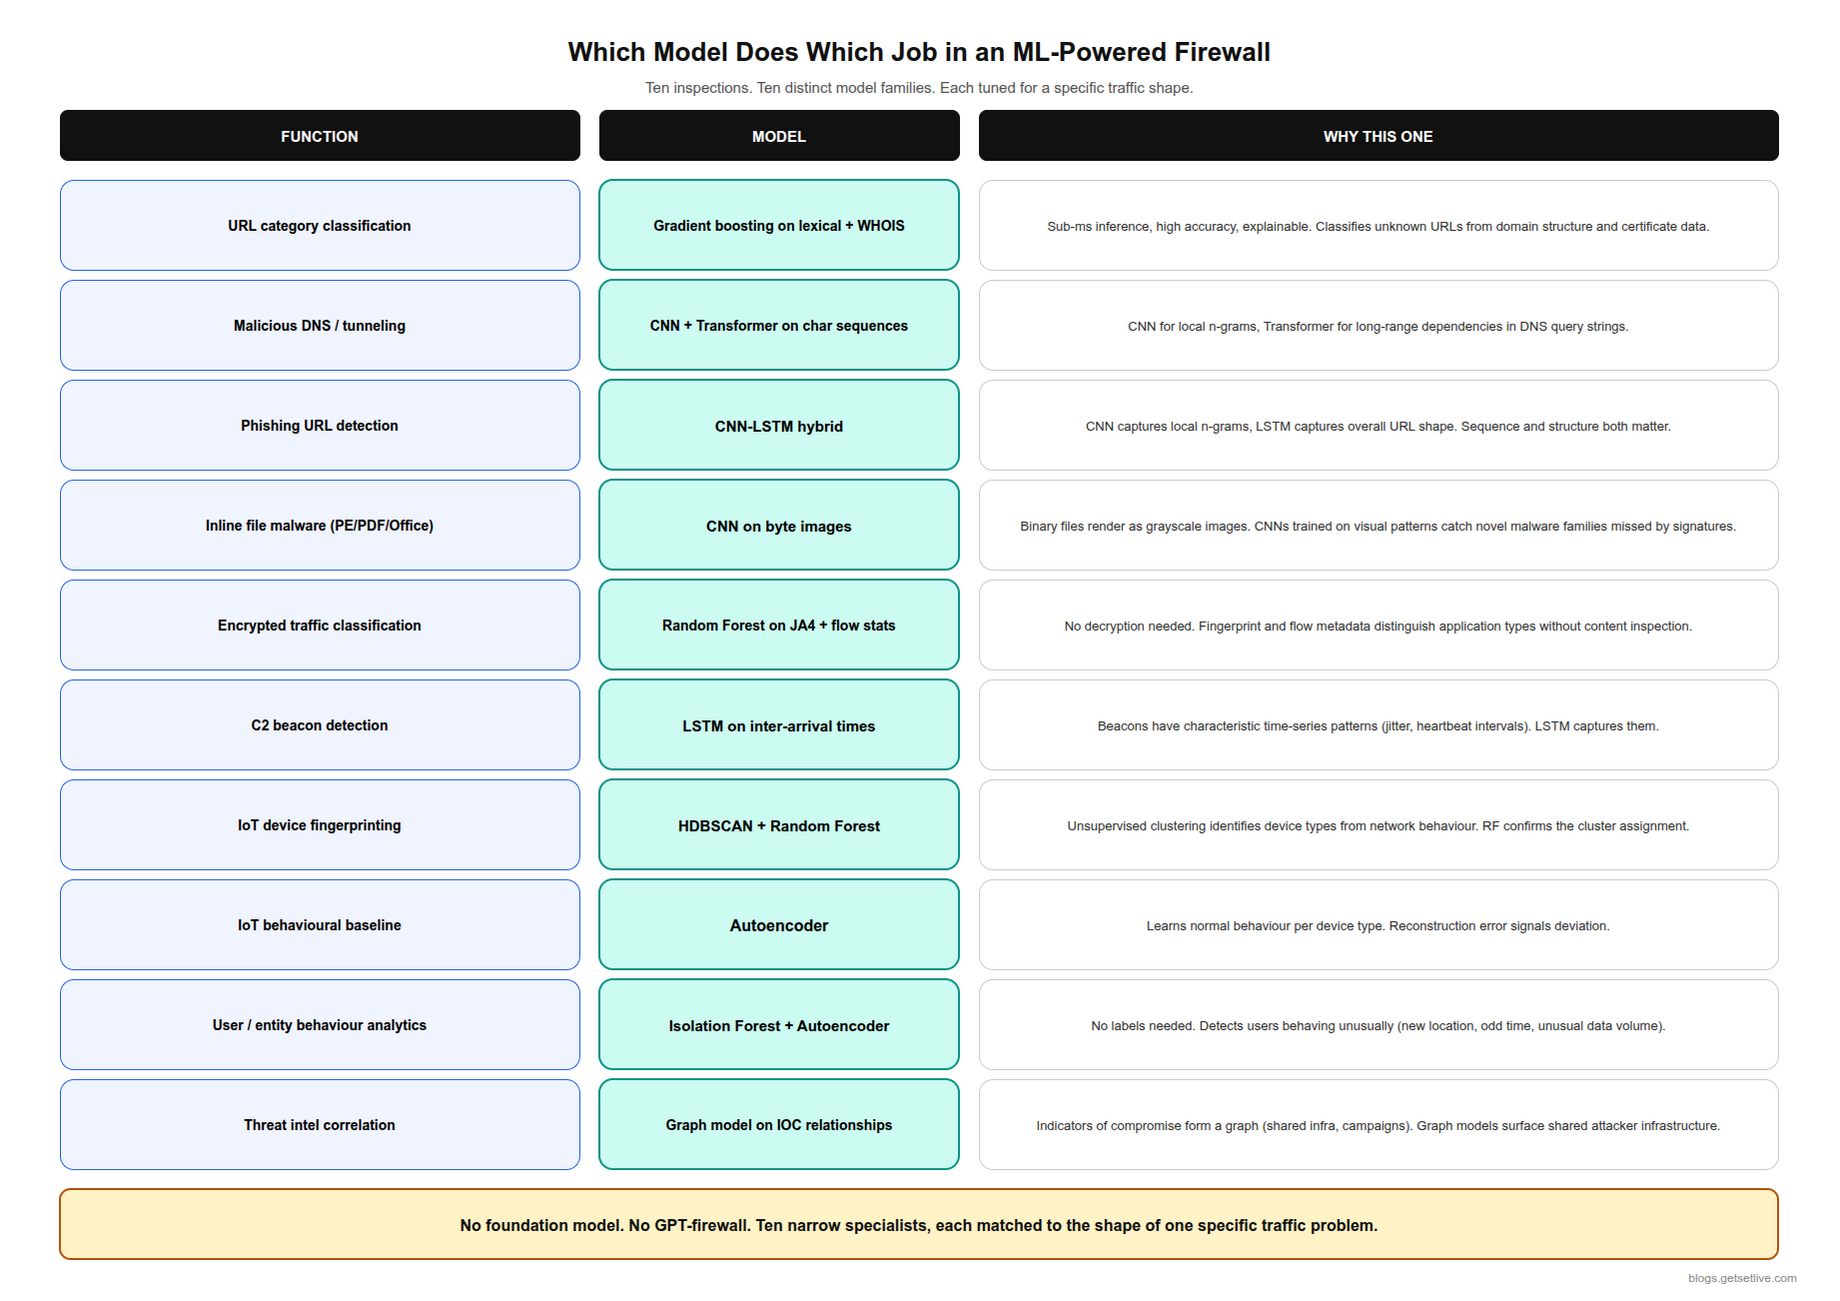Screen dimensions: 1840x1301
Task: Click the No labels needed explanation
Action: tap(1378, 1026)
